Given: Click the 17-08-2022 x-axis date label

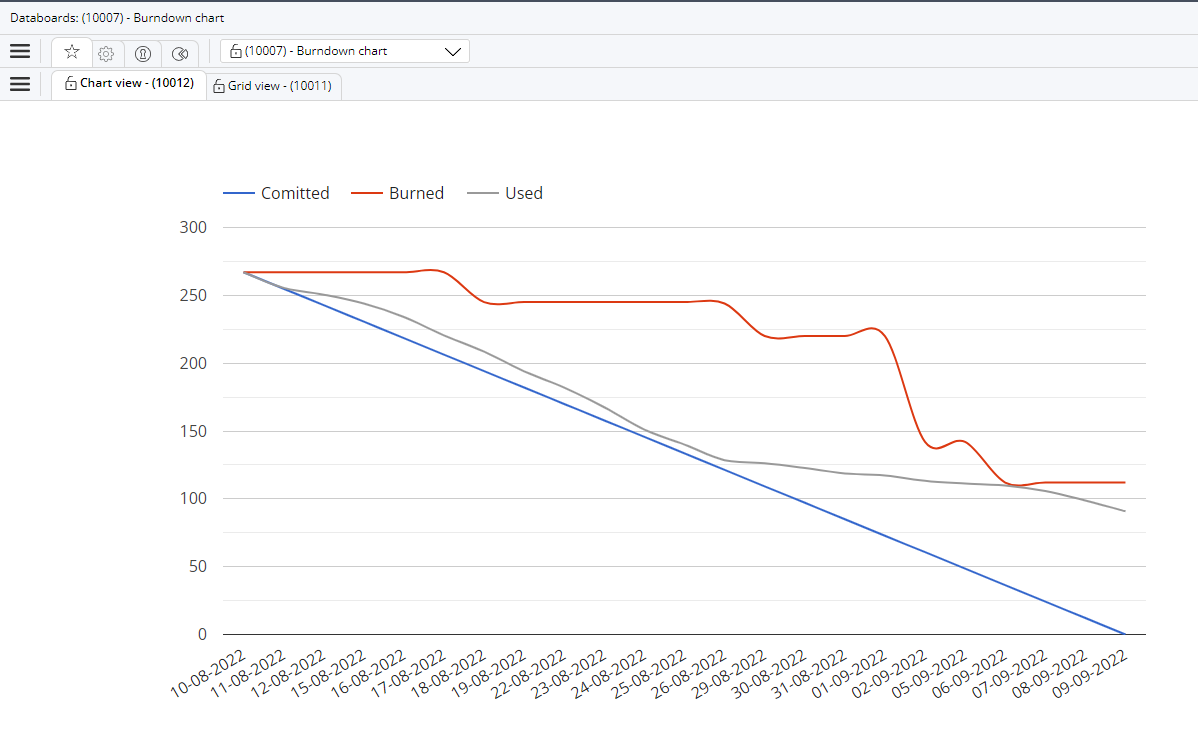Looking at the screenshot, I should 408,674.
